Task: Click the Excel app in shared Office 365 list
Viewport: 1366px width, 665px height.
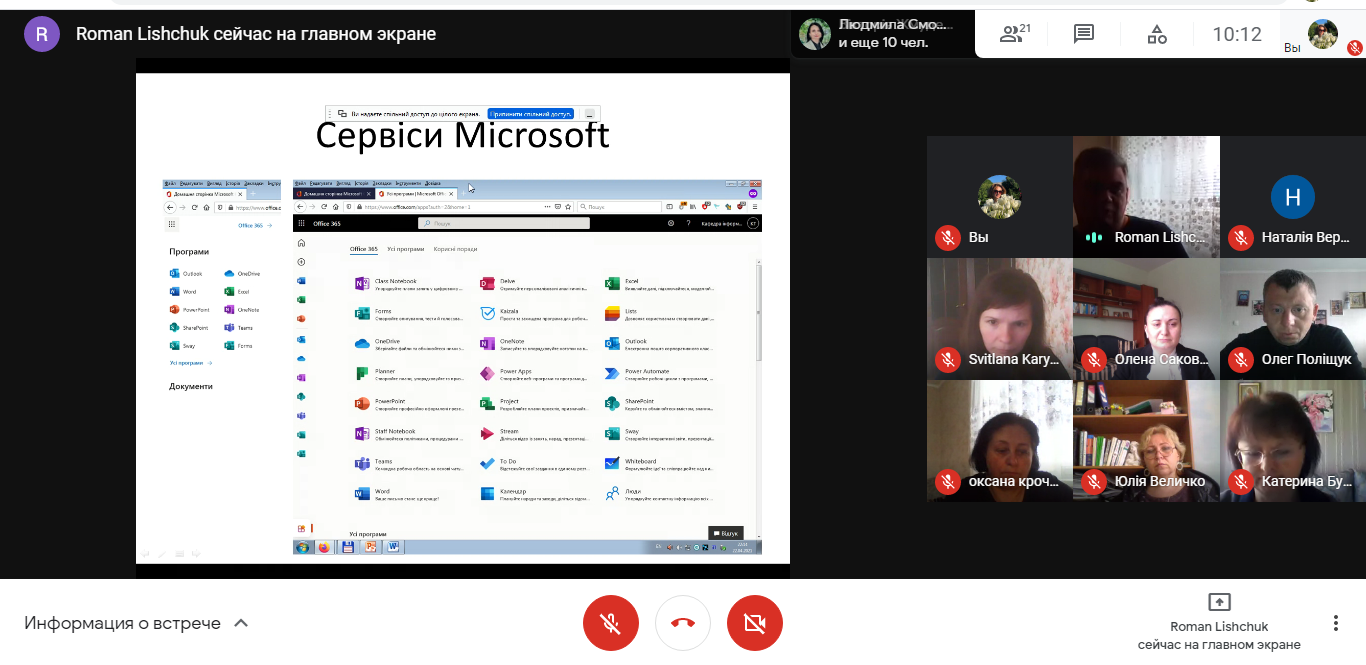Action: (x=658, y=284)
